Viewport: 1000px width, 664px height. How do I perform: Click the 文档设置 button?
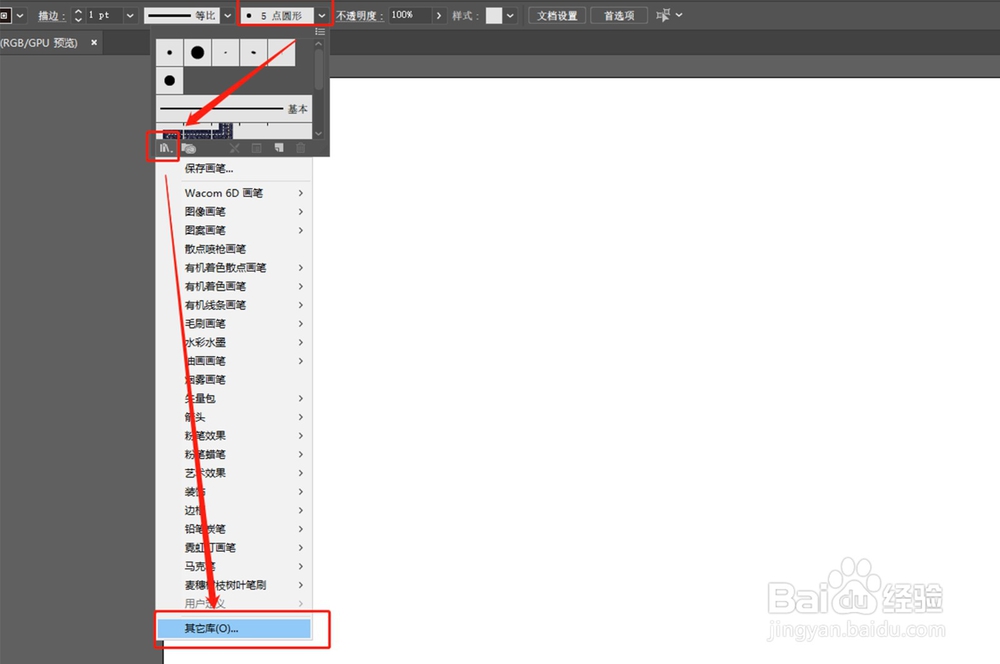557,15
